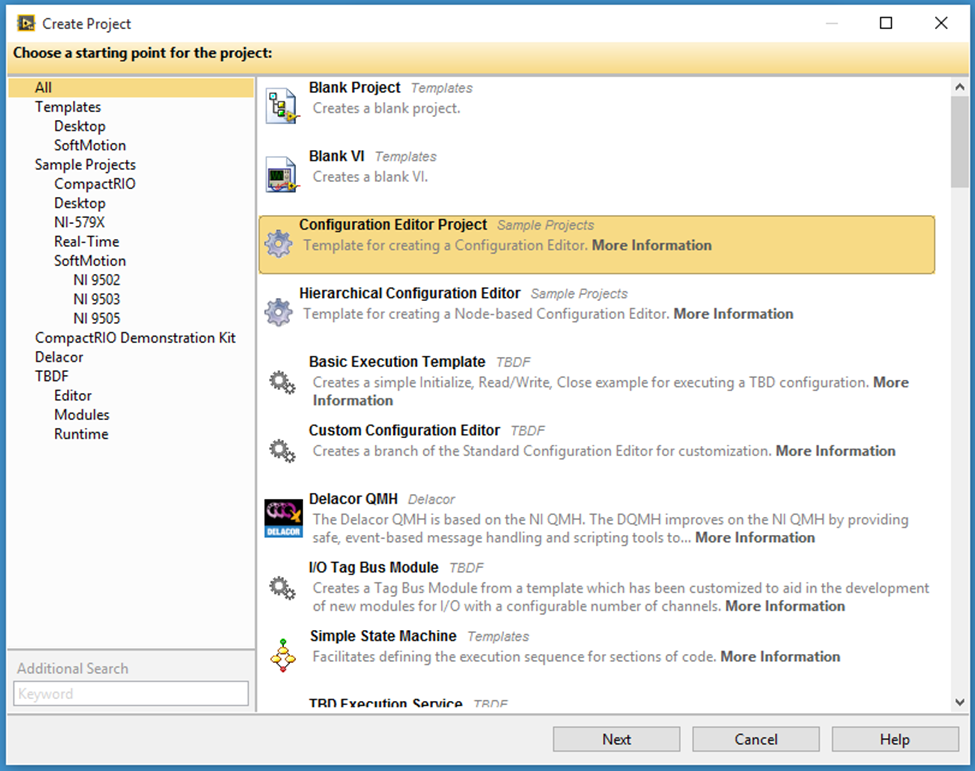This screenshot has height=771, width=975.
Task: Click the scroll down arrow of project list
Action: (x=959, y=702)
